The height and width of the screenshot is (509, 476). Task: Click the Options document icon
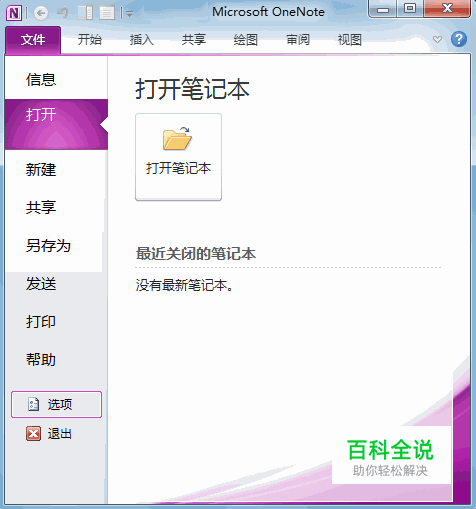pos(33,404)
